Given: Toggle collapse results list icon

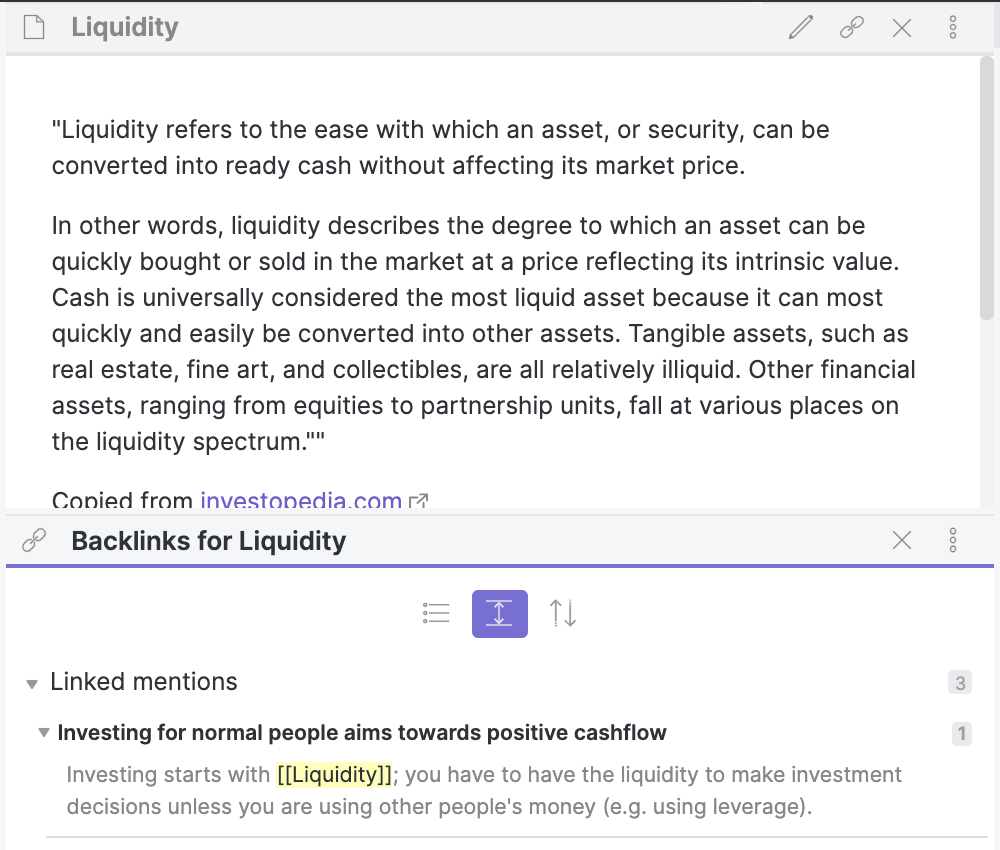Looking at the screenshot, I should pyautogui.click(x=436, y=613).
